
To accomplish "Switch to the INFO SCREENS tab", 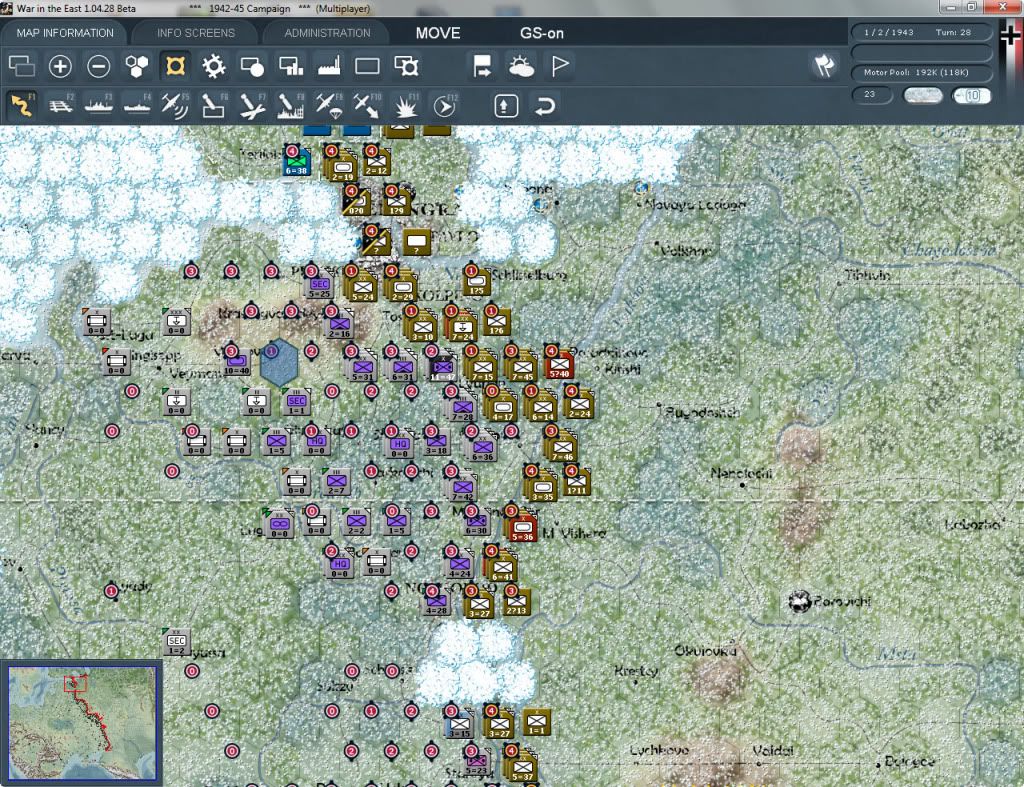I will pos(195,33).
